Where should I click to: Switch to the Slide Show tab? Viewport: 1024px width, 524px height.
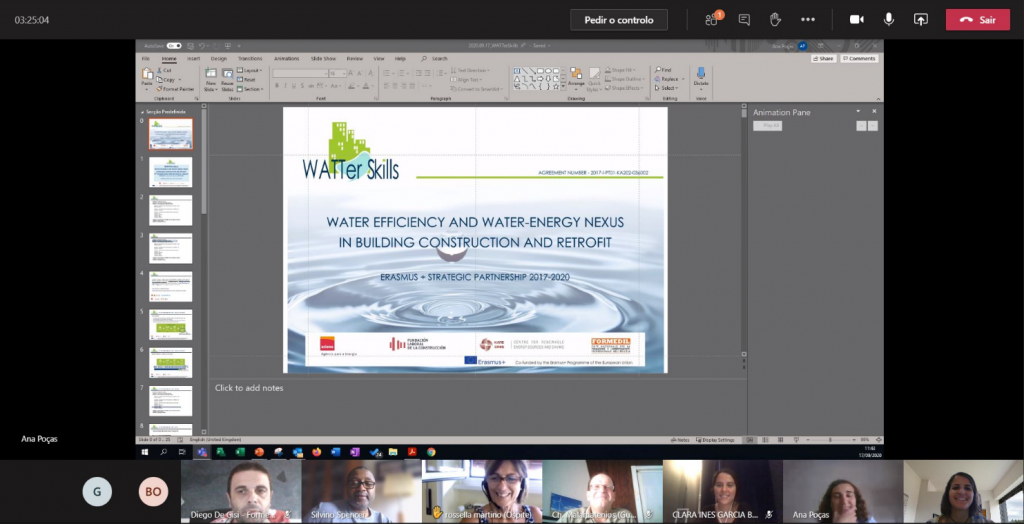tap(323, 59)
